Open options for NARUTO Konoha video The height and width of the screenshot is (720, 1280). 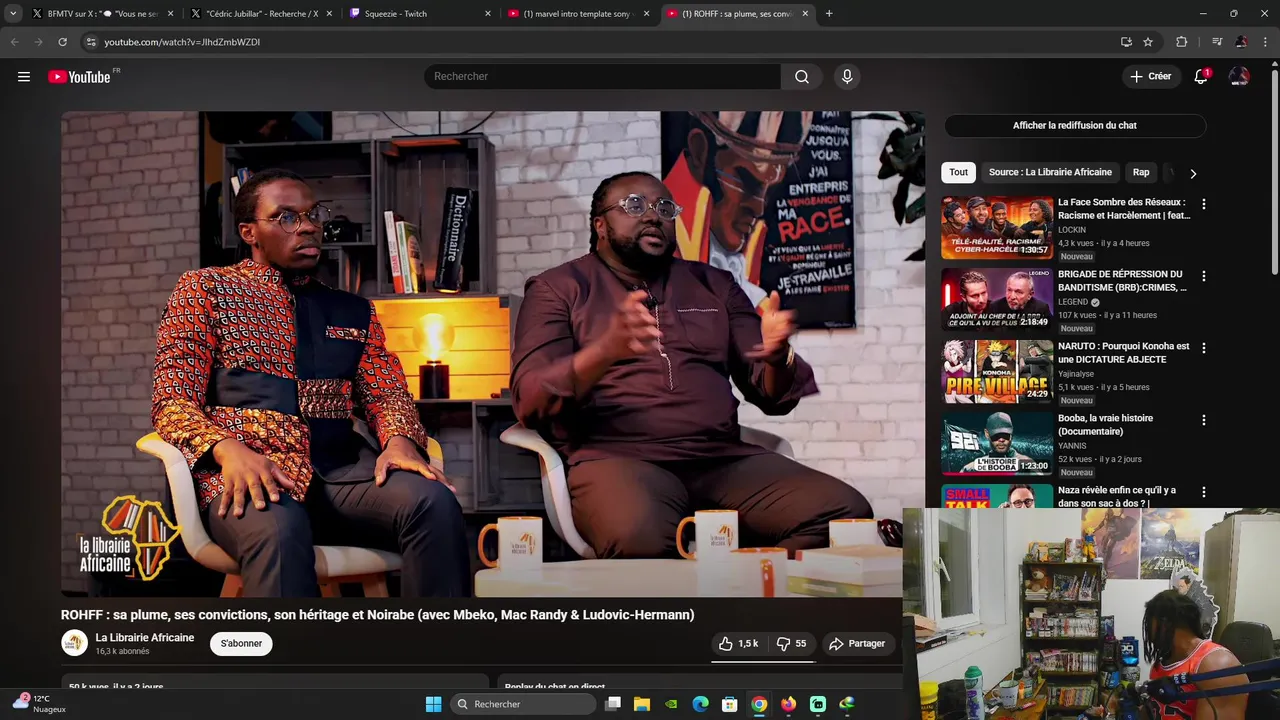click(x=1203, y=348)
